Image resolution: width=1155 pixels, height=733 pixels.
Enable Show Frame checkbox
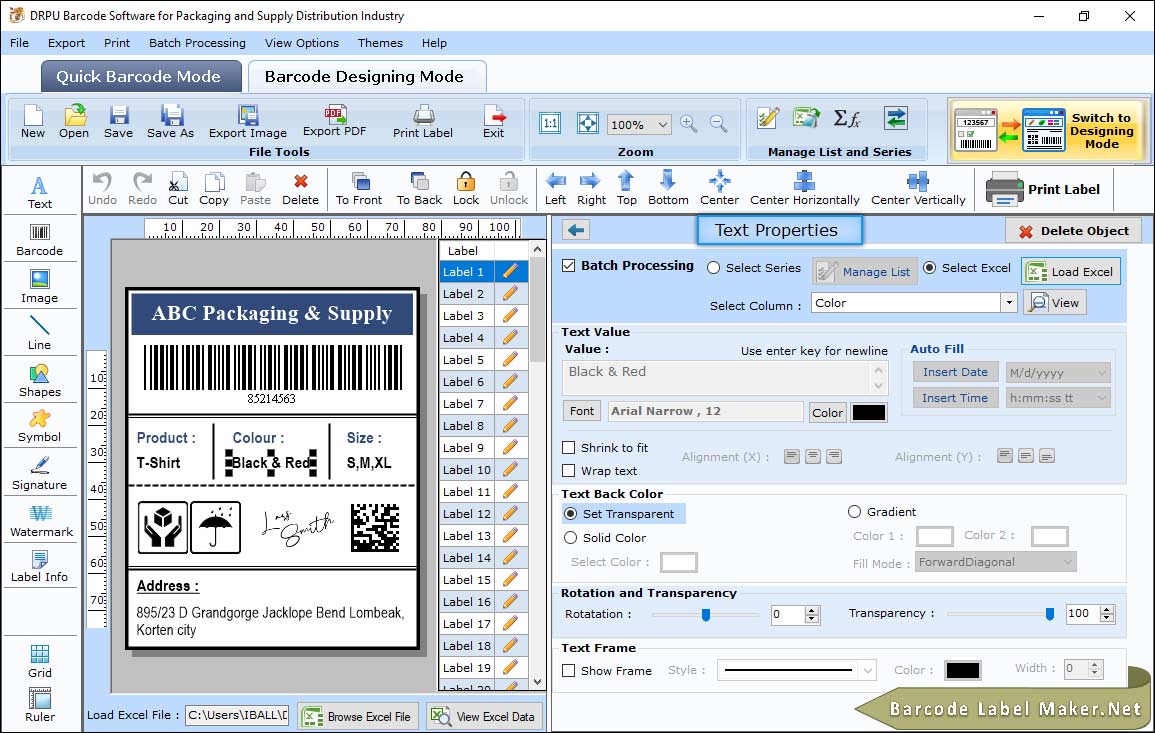tap(569, 670)
